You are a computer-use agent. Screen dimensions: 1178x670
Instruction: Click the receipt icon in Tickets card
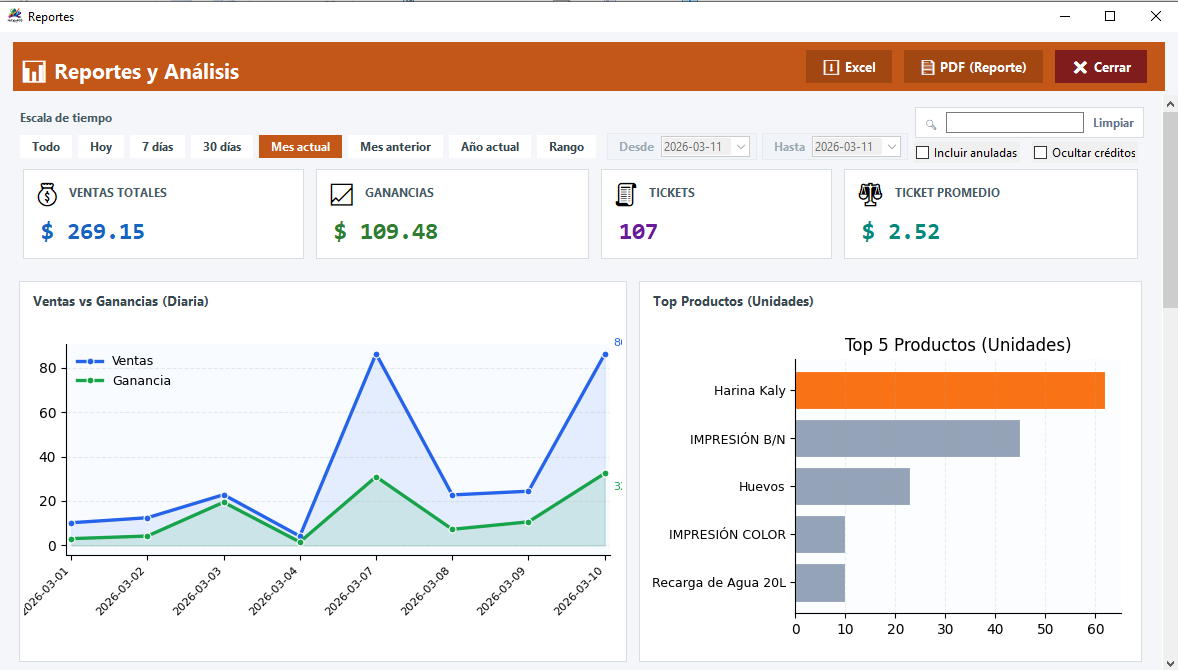[626, 194]
